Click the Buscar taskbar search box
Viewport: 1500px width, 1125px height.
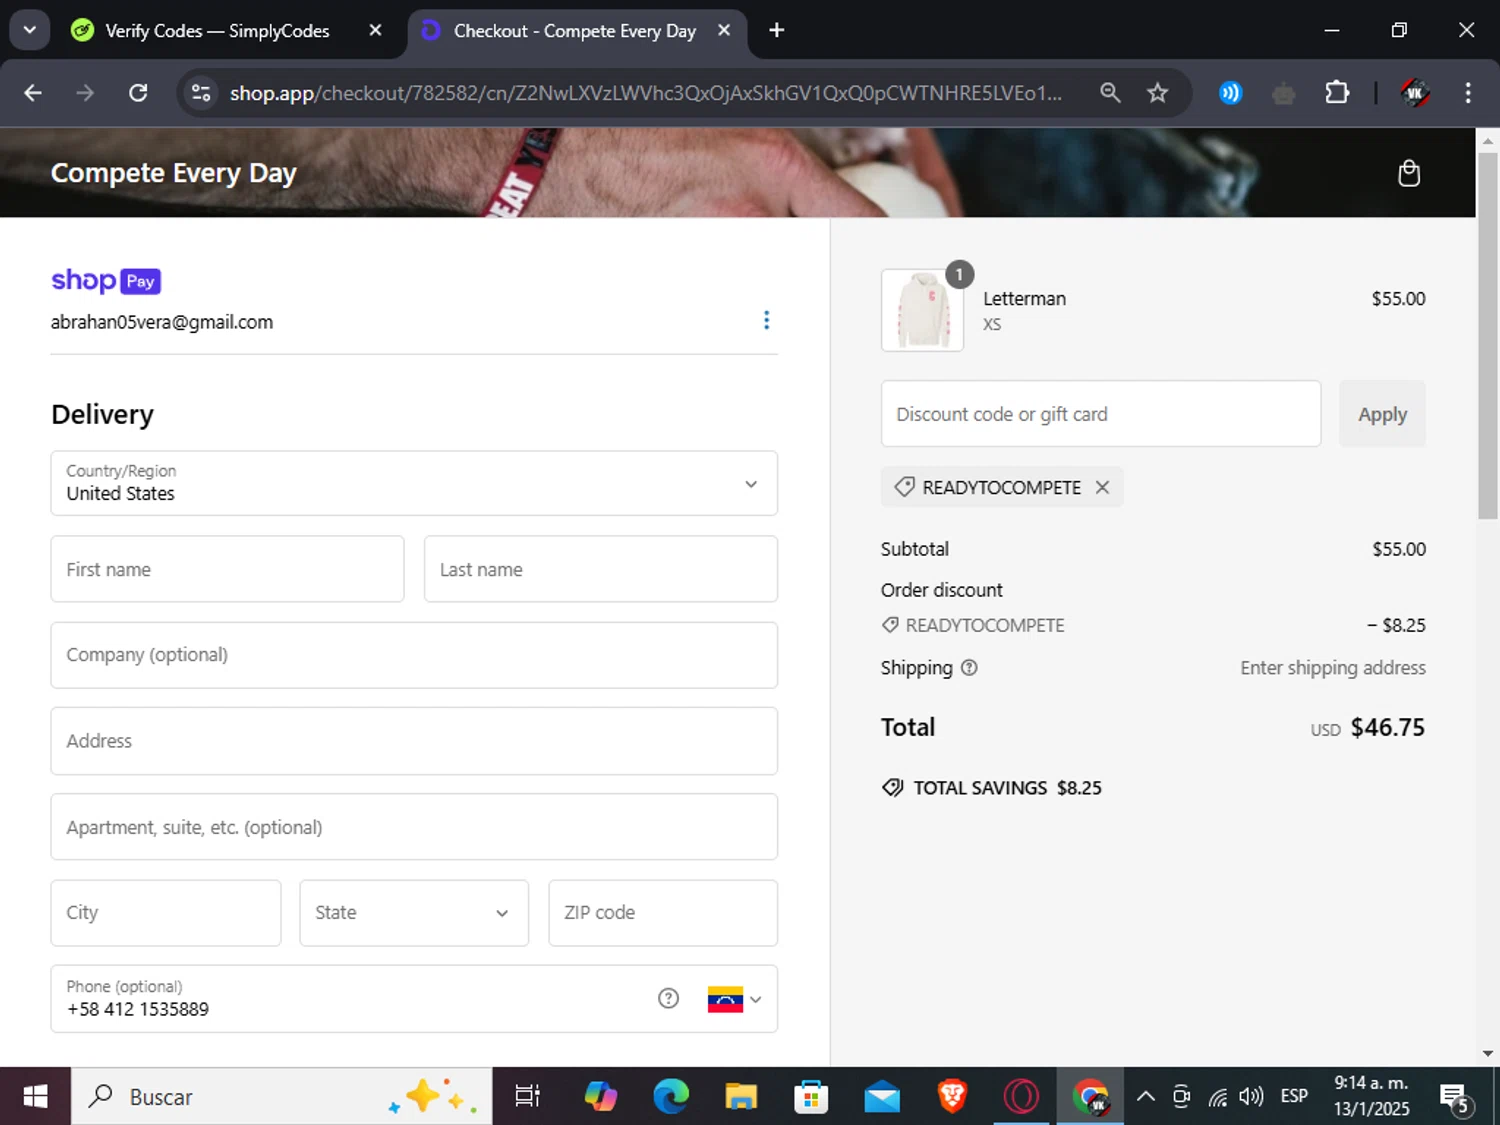coord(282,1097)
